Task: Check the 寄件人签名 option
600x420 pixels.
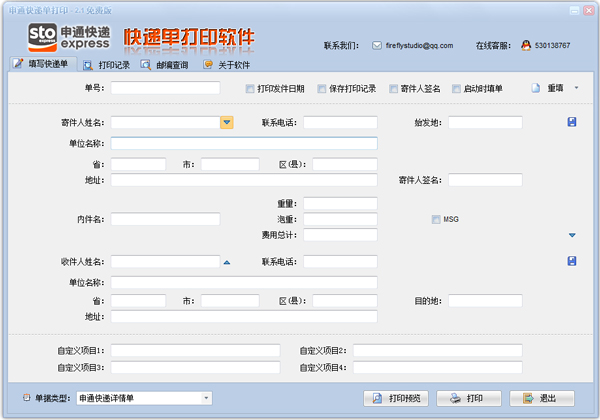Action: 393,89
